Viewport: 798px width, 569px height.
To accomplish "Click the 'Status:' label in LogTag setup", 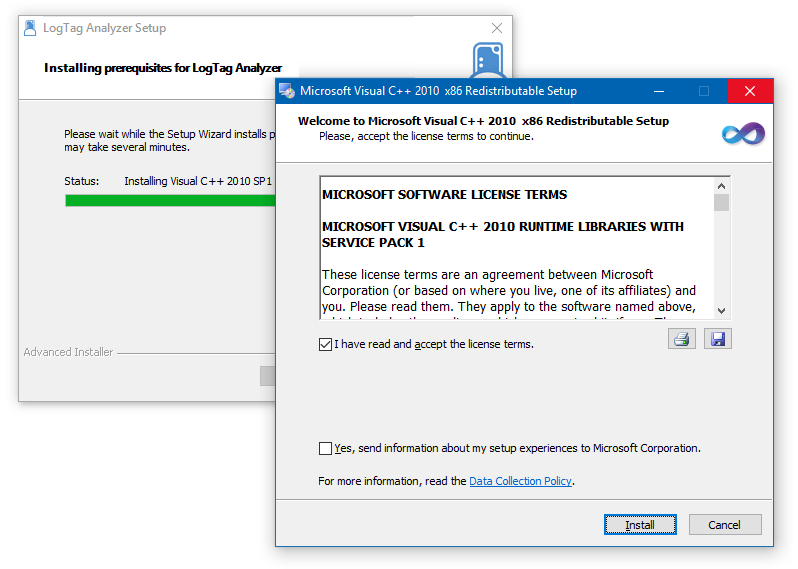I will (x=81, y=181).
